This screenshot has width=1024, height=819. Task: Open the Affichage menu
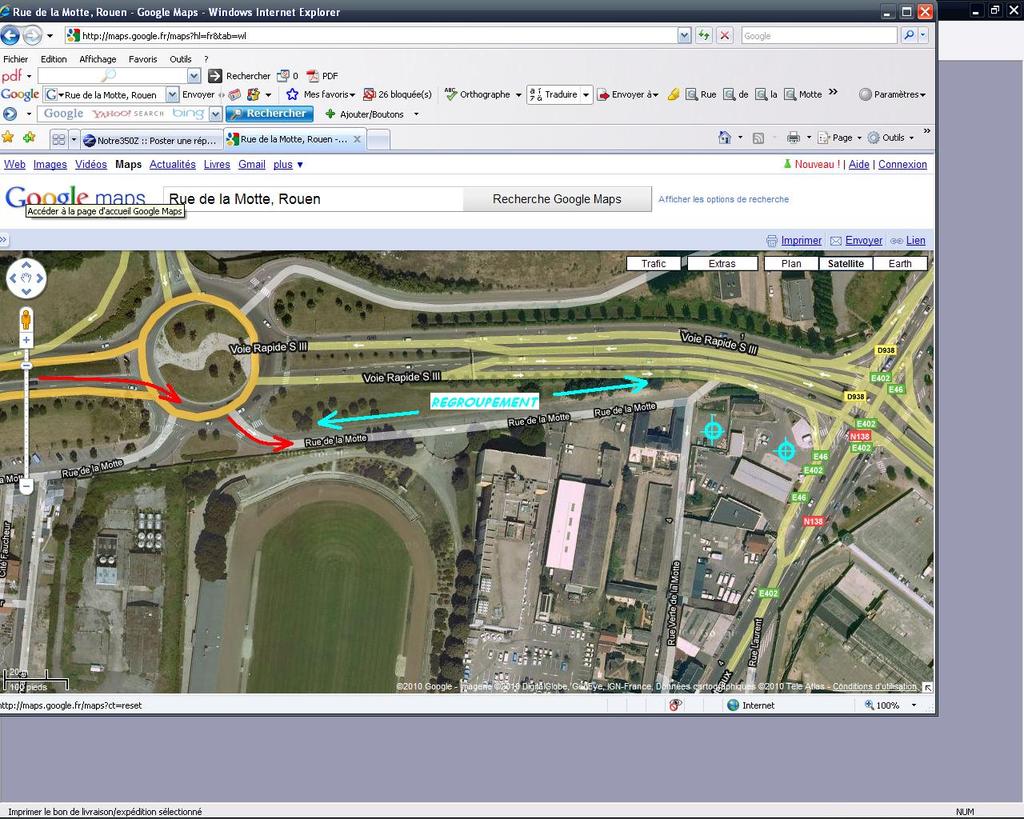point(98,59)
